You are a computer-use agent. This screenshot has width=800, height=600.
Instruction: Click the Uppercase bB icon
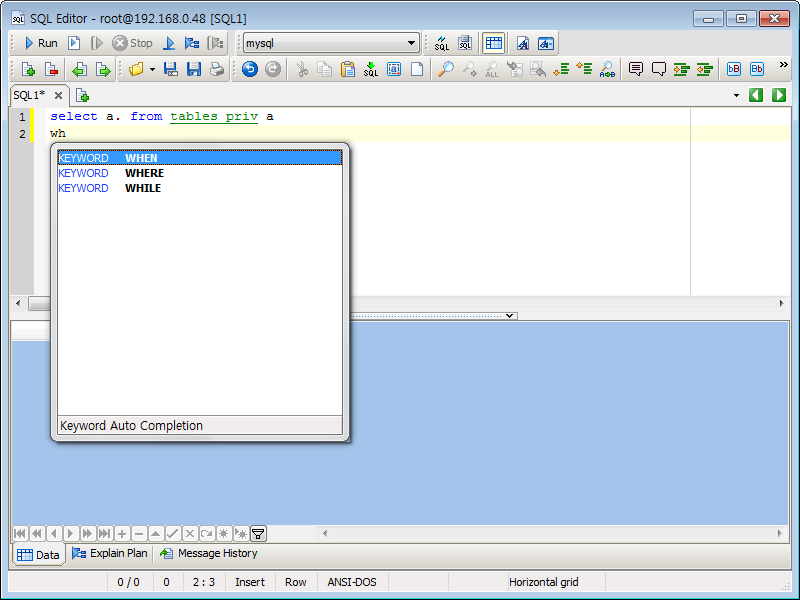(734, 69)
